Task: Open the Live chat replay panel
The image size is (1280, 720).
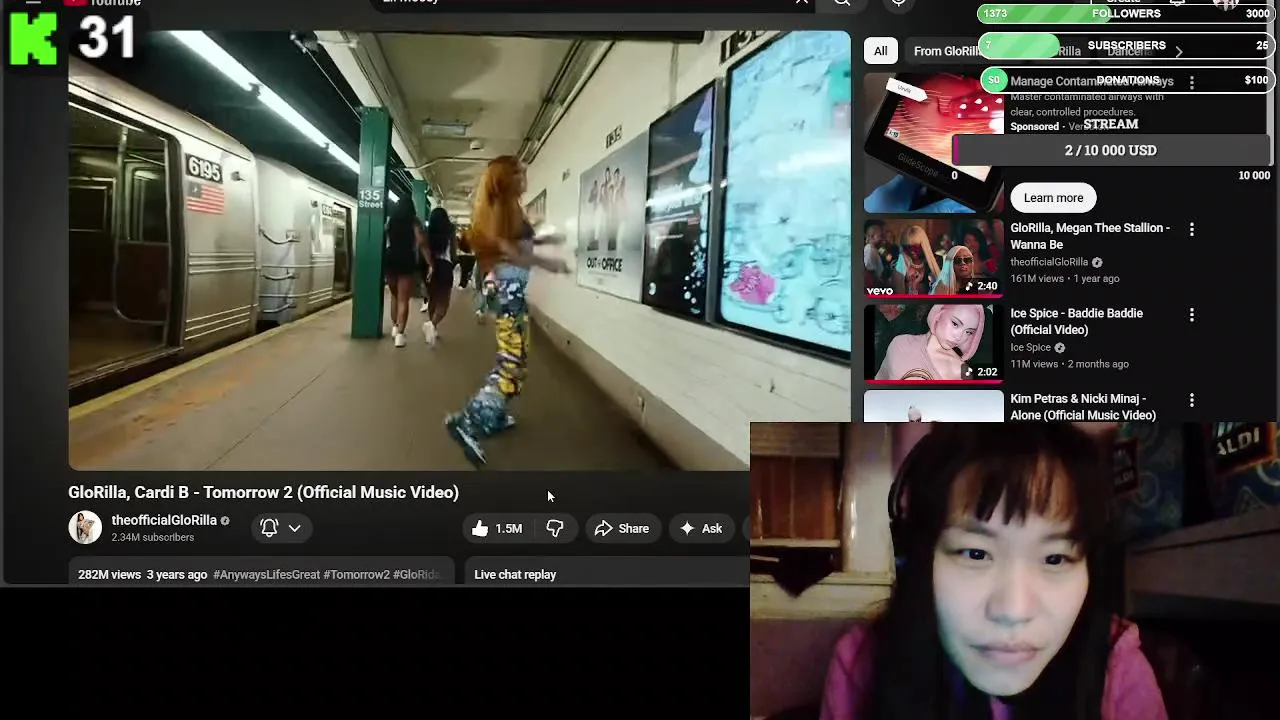Action: [515, 574]
